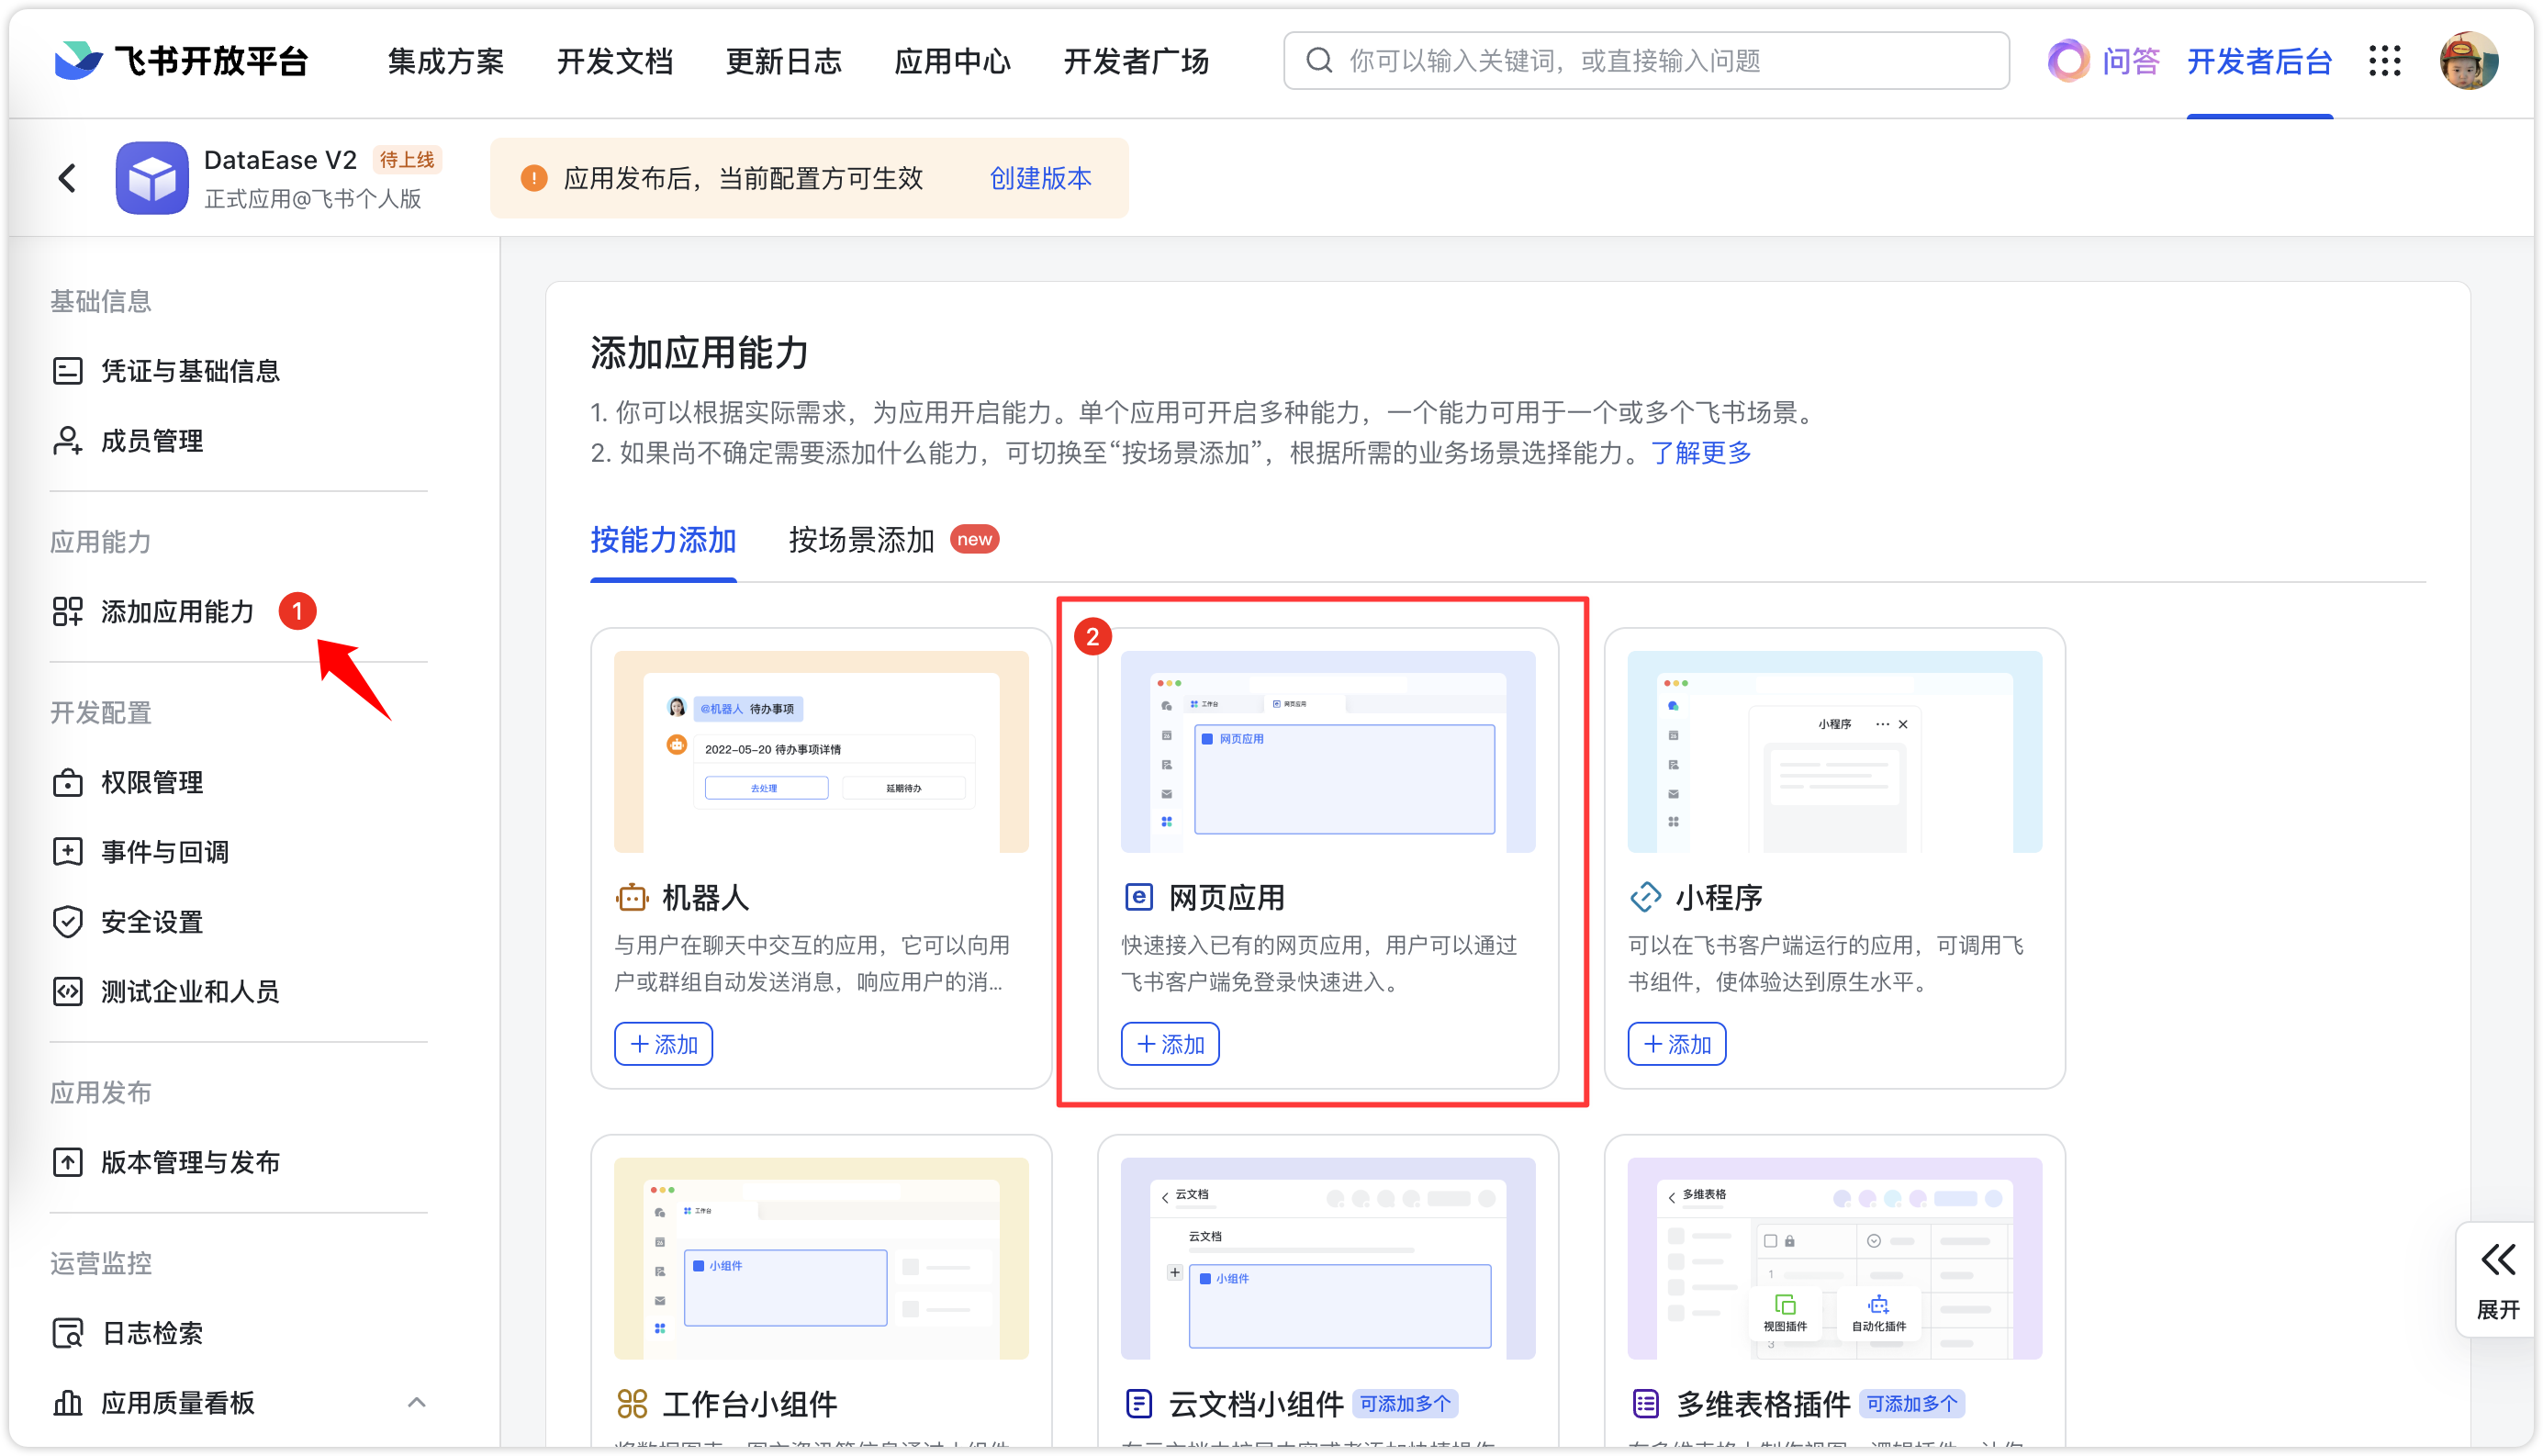Click the 可添加多个 tag on 多维表格插件
The width and height of the screenshot is (2543, 1456).
tap(1912, 1404)
